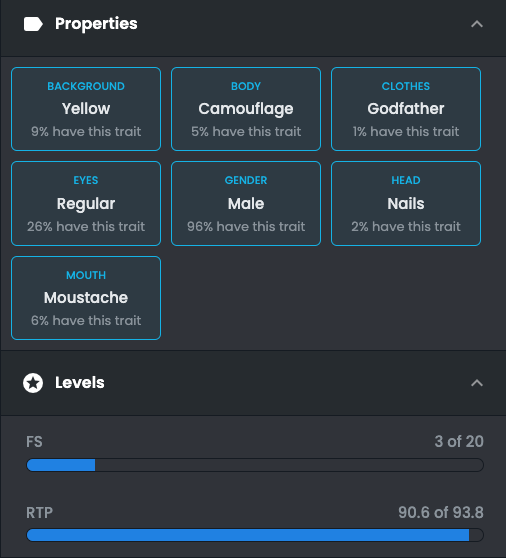Click the FS level progress bar
506x558 pixels.
(255, 465)
